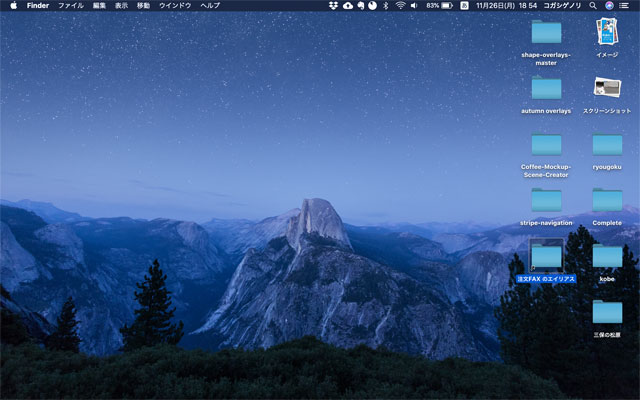640x400 pixels.
Task: Click the Evernote elephant menu bar icon
Action: click(x=360, y=6)
